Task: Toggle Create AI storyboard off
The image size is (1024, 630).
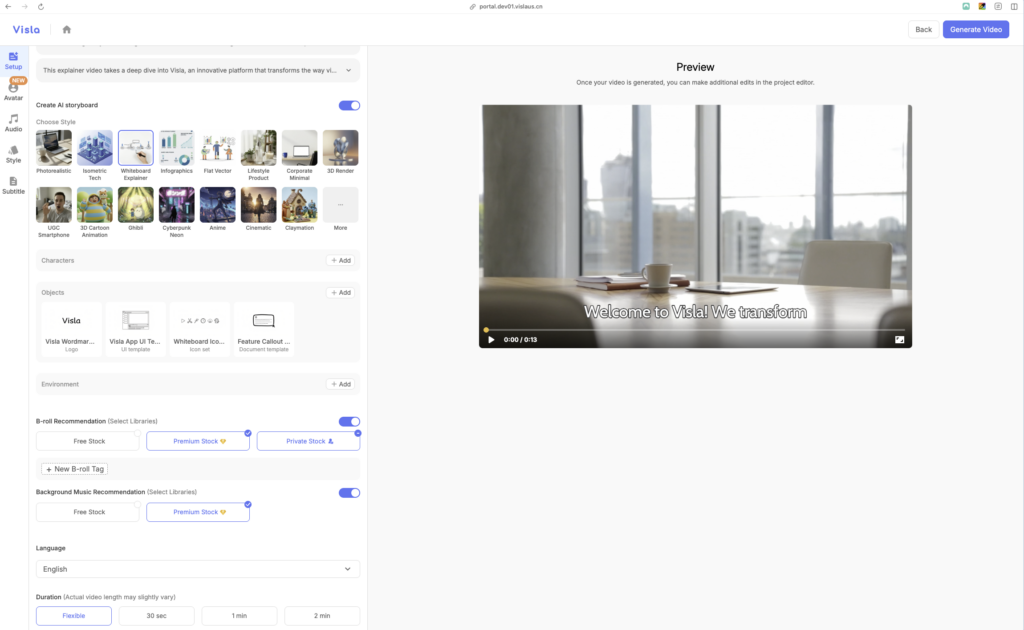Action: pos(349,105)
